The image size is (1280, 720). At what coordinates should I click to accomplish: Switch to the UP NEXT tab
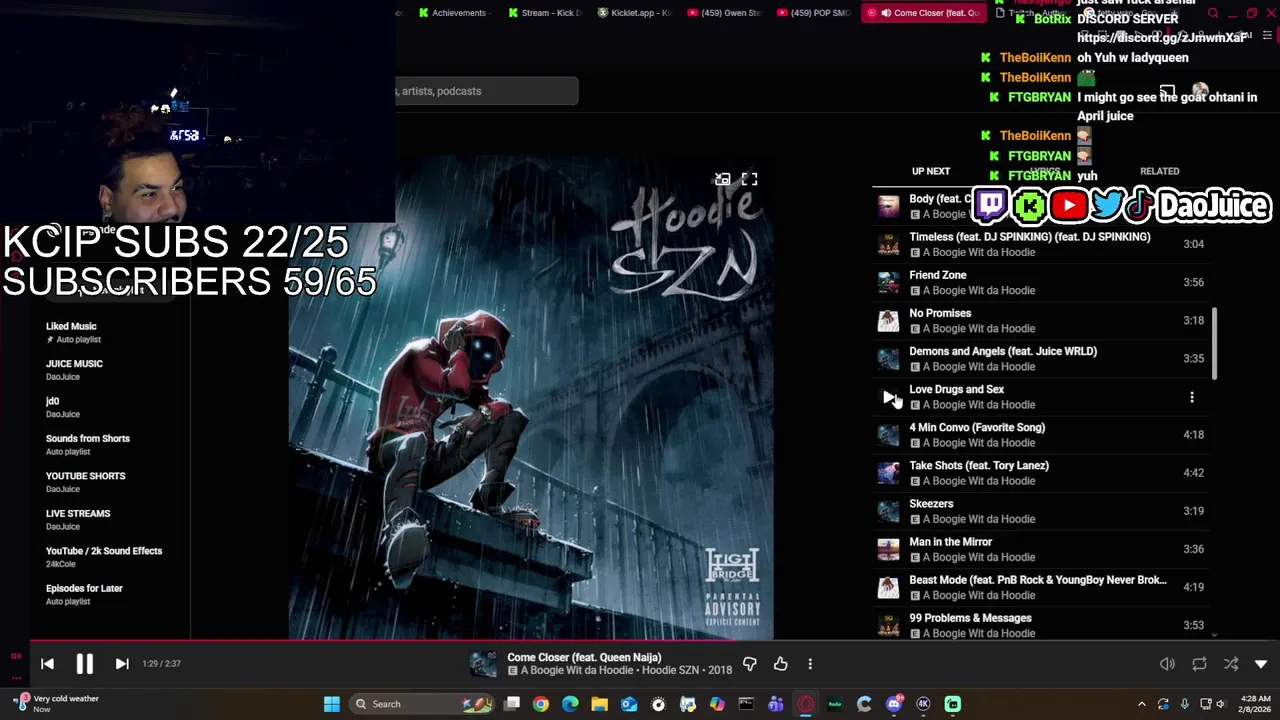(x=931, y=171)
